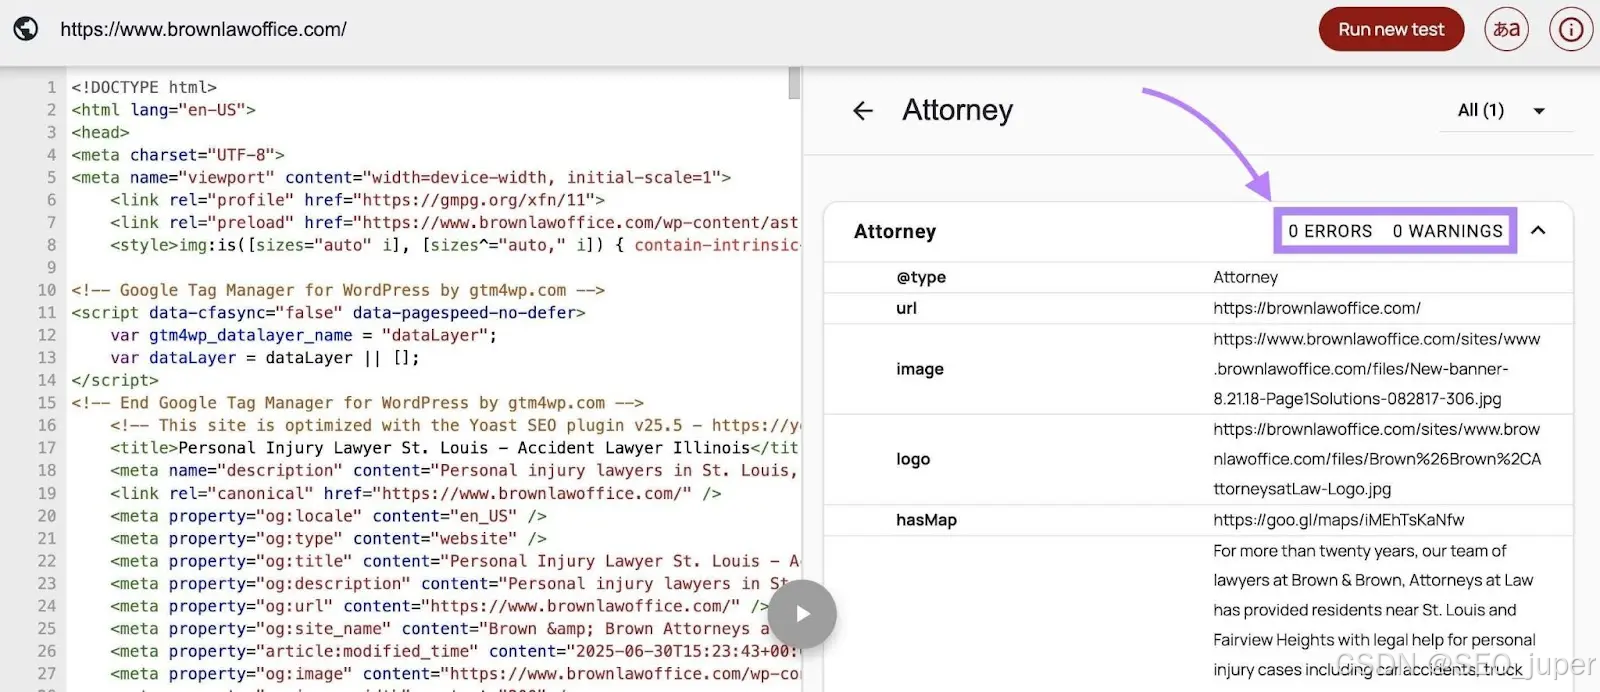Click the logo property label
This screenshot has width=1600, height=692.
tap(913, 459)
